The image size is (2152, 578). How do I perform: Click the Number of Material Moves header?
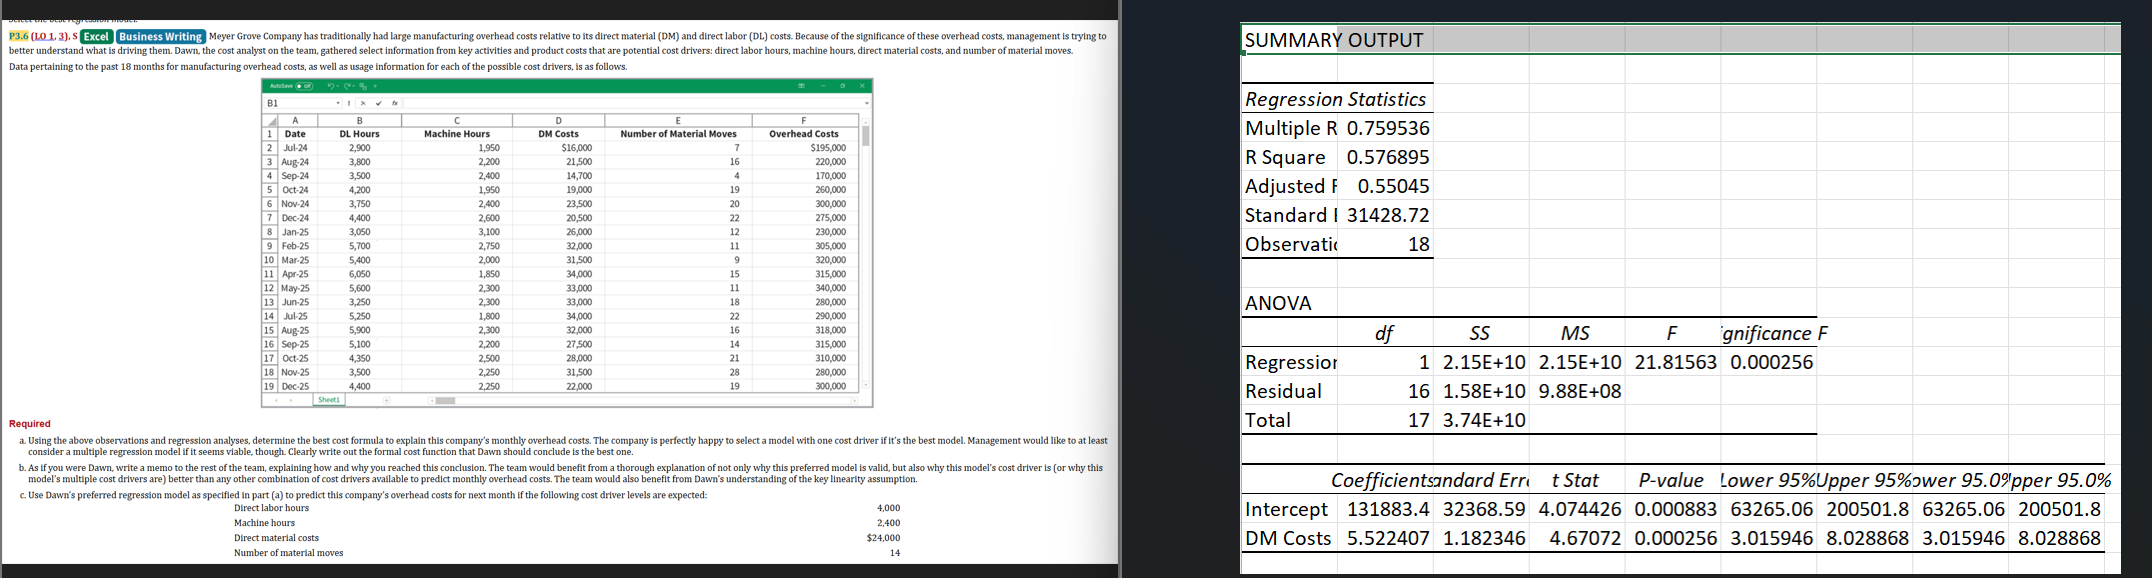pos(678,134)
